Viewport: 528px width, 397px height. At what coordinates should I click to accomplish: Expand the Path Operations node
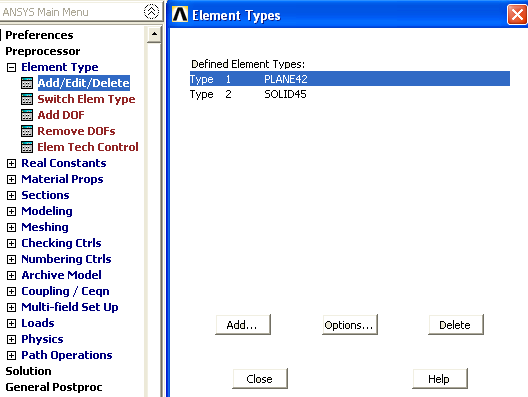(x=11, y=355)
